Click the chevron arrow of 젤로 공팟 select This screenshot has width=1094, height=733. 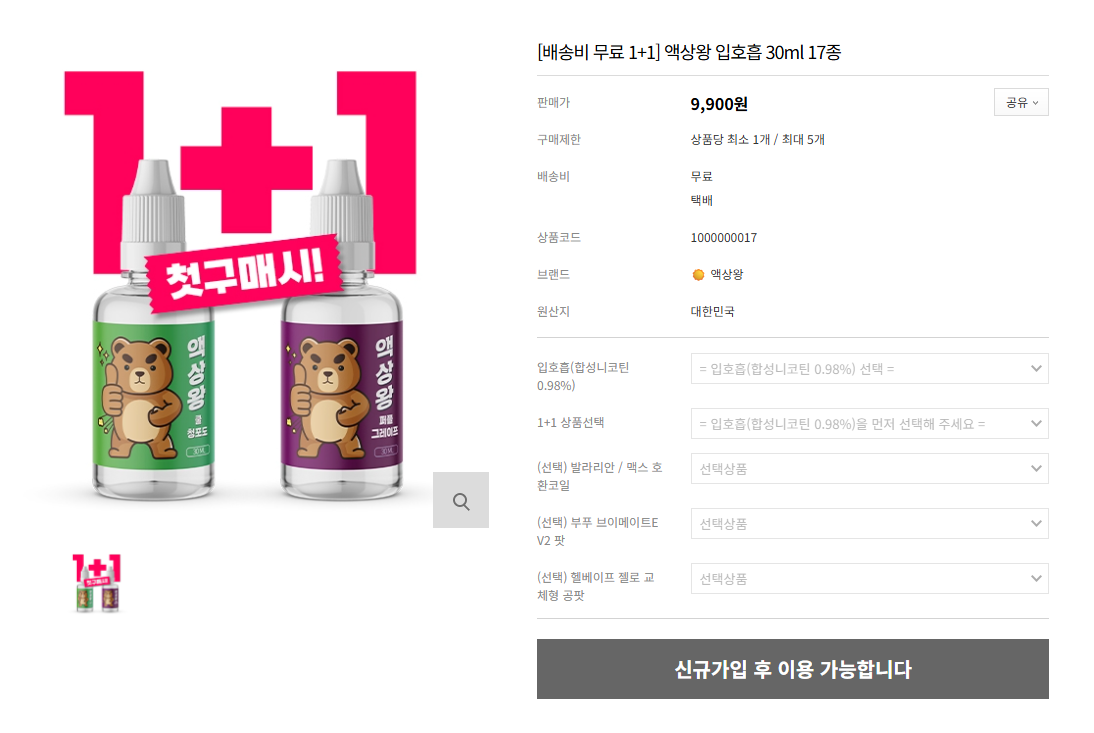(1036, 579)
